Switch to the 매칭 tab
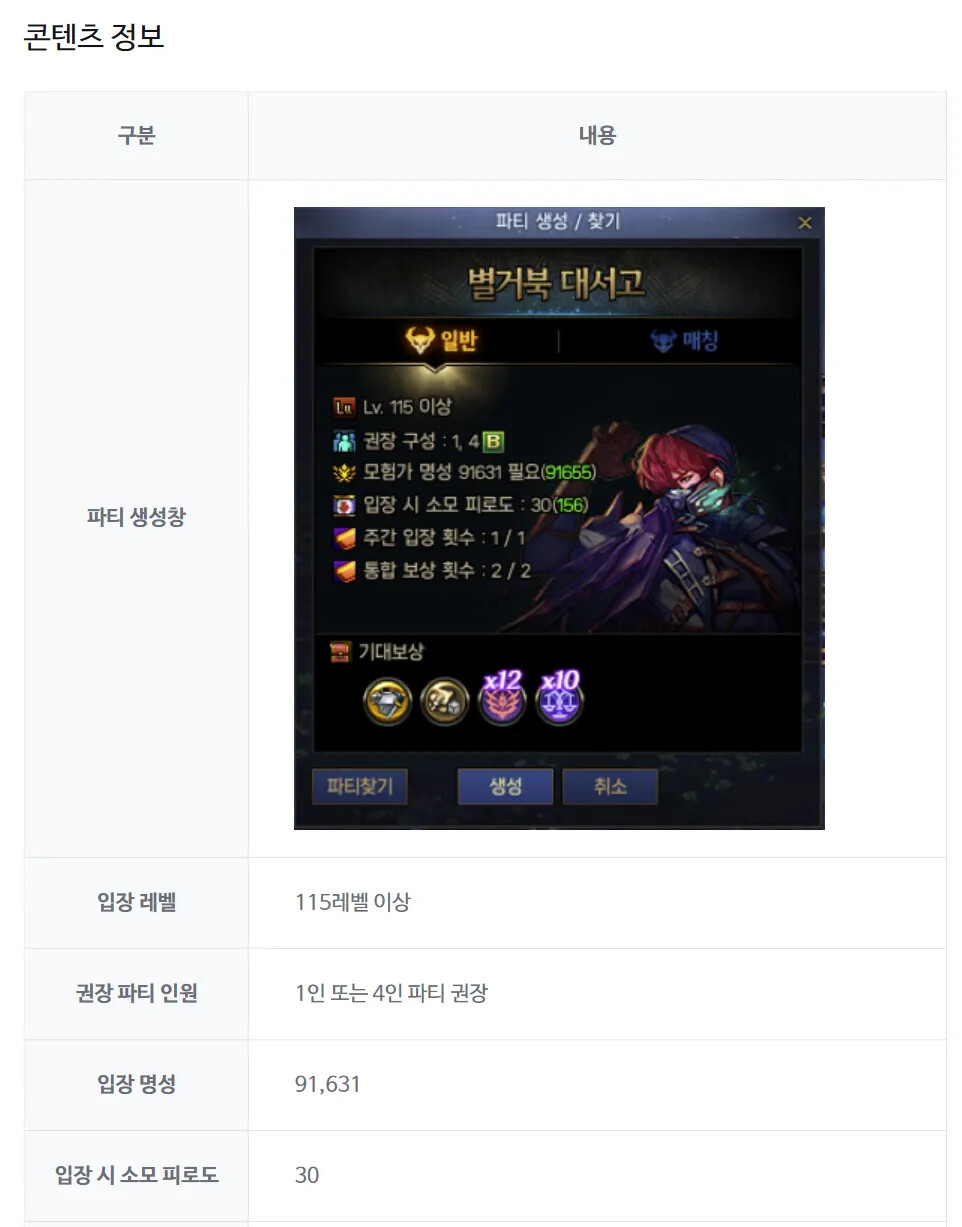Image resolution: width=962 pixels, height=1227 pixels. pyautogui.click(x=684, y=341)
